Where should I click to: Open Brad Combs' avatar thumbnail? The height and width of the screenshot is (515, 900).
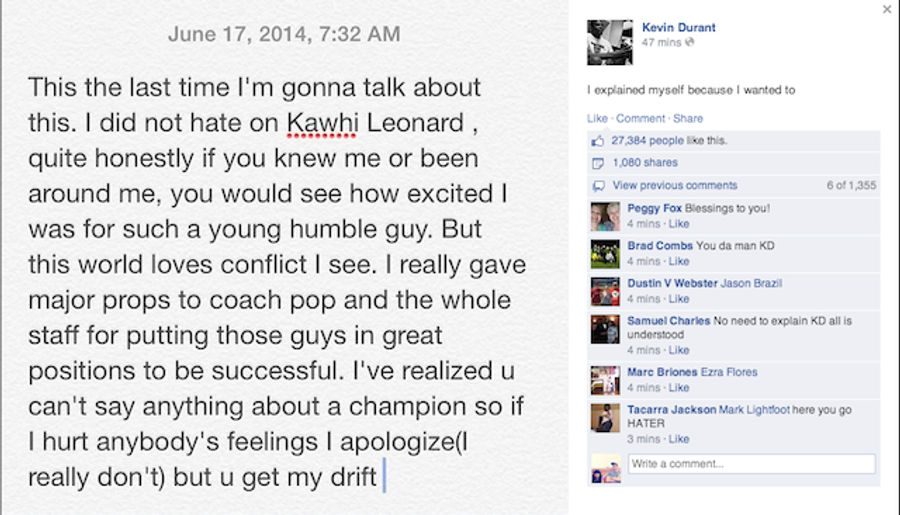pos(605,254)
